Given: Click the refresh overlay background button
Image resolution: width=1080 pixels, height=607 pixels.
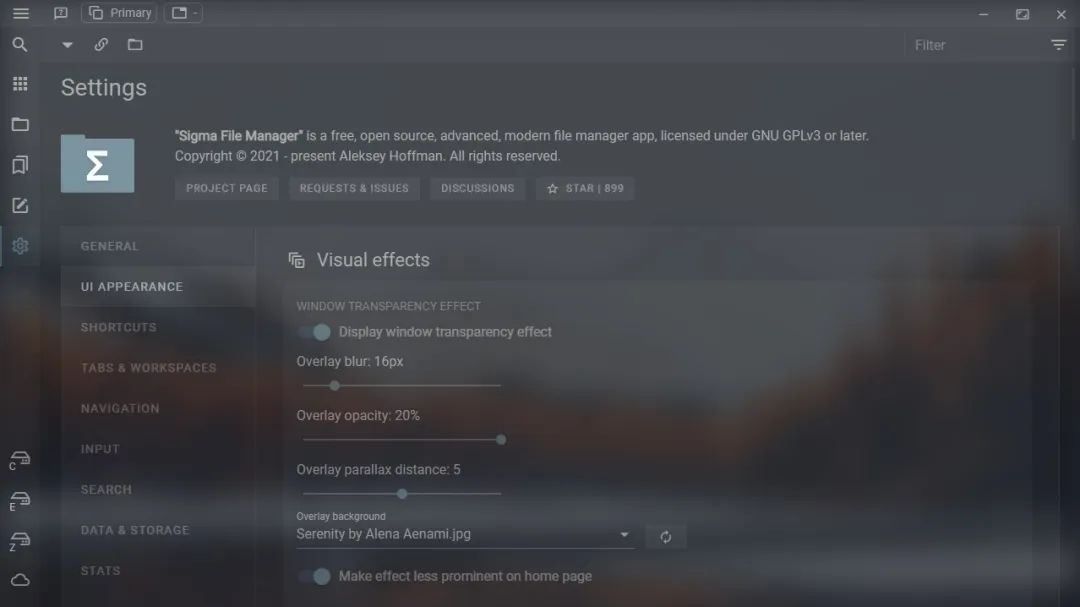Looking at the screenshot, I should point(665,537).
